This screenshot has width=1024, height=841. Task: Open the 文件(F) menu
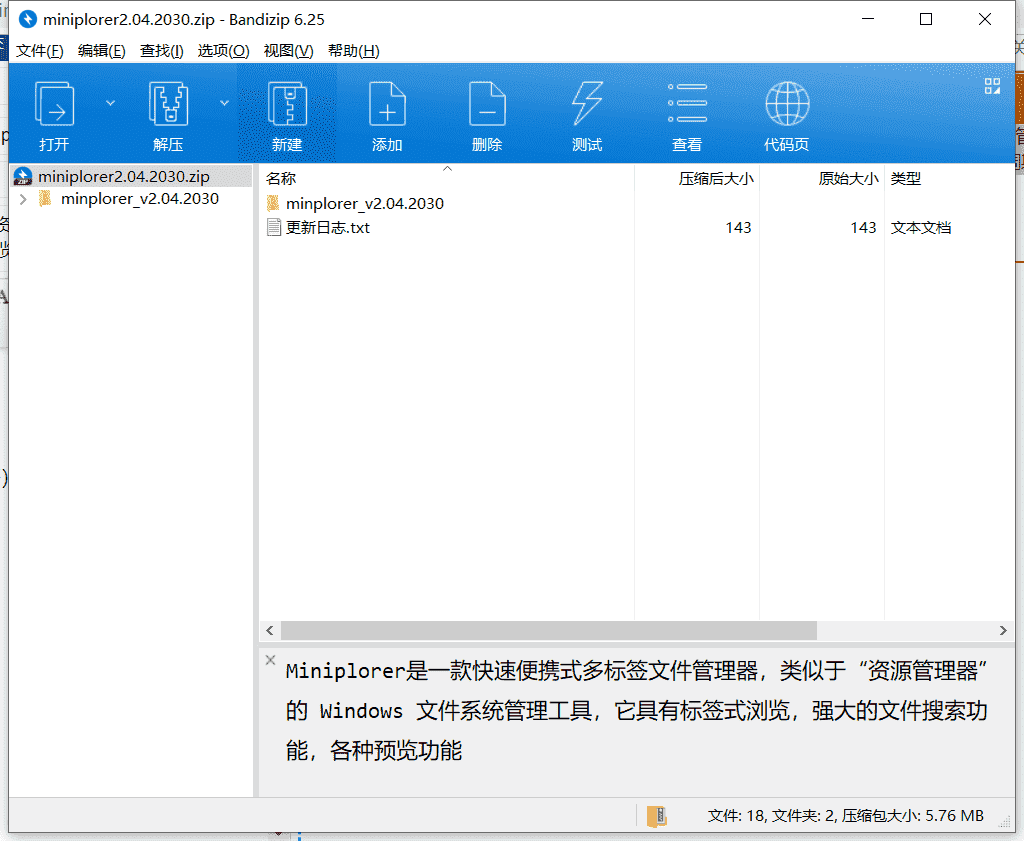click(39, 51)
